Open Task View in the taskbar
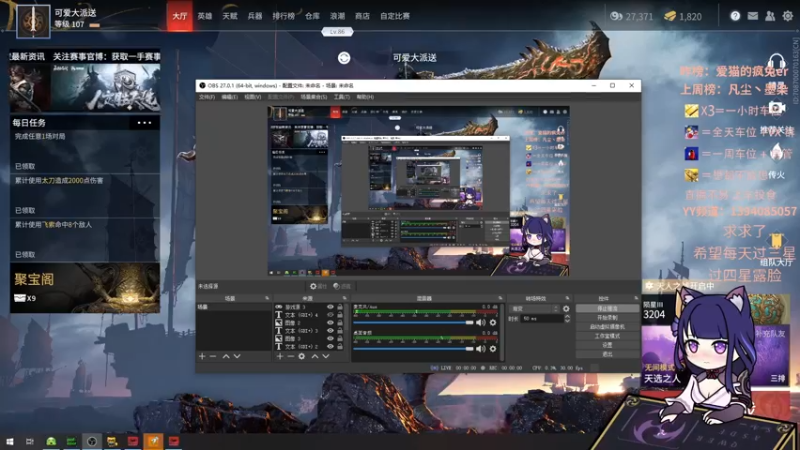This screenshot has width=800, height=450. point(30,441)
